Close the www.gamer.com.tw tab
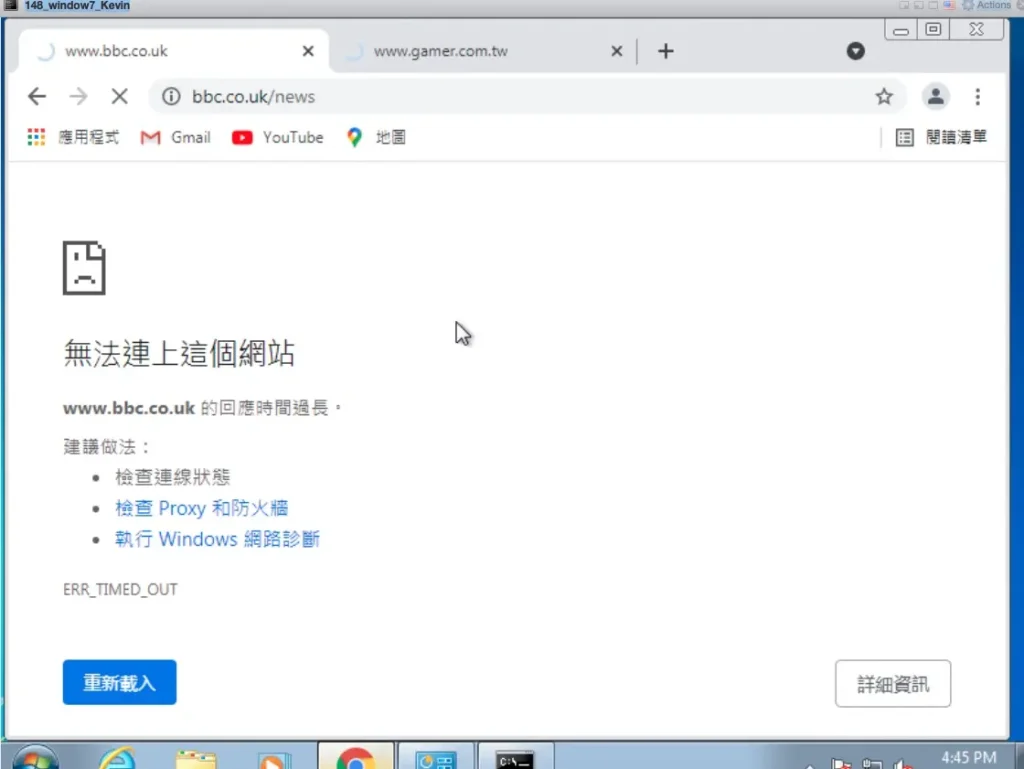The width and height of the screenshot is (1024, 769). [x=617, y=51]
